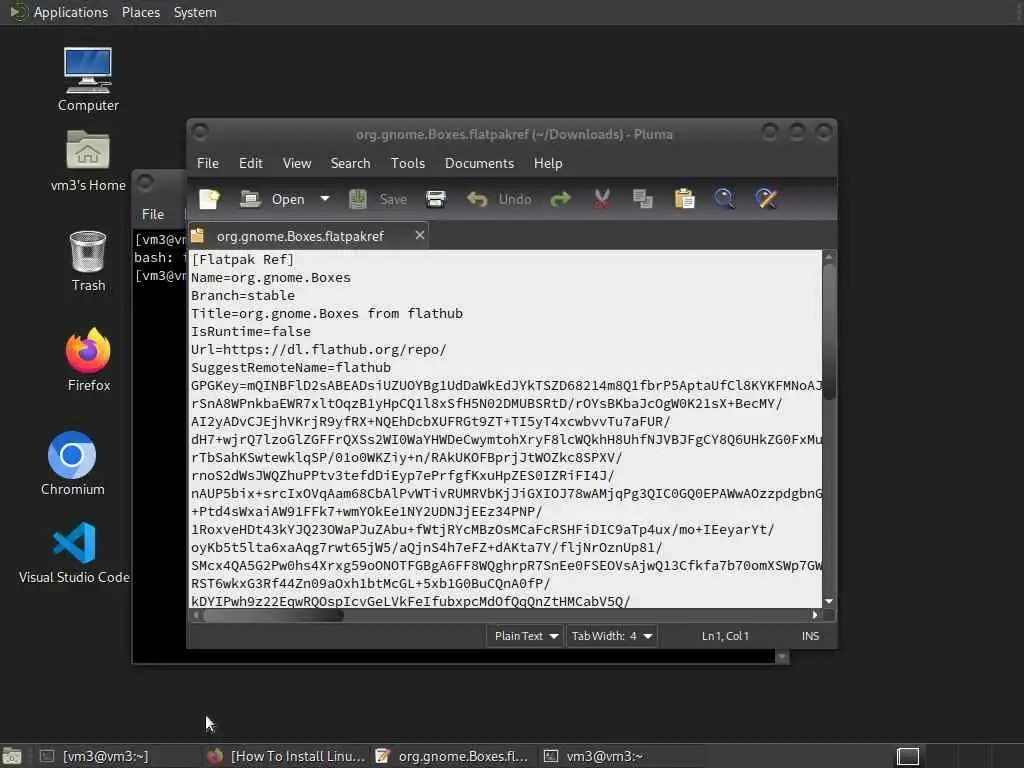Click the Ln 1, Col 1 status entry
1024x768 pixels.
coord(725,636)
